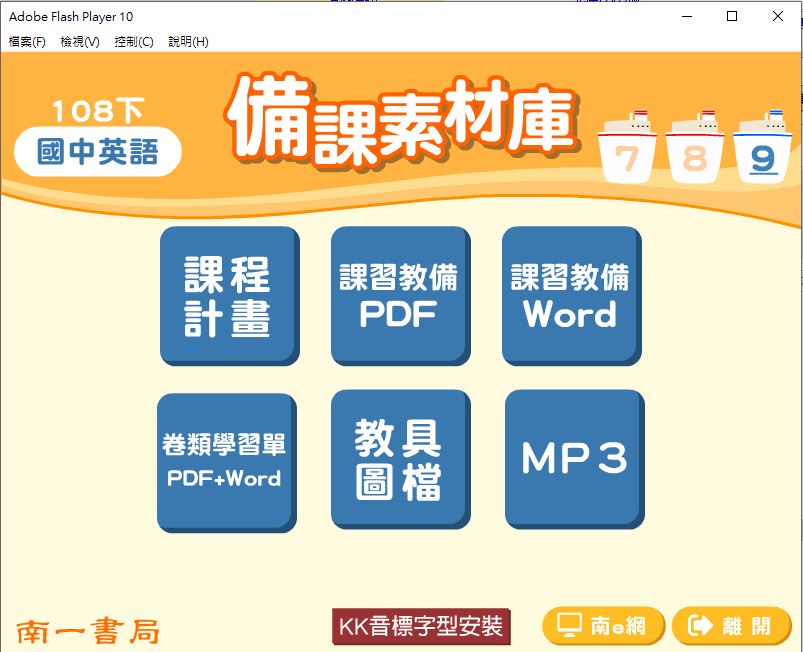Open the MP3 tile

pos(574,458)
